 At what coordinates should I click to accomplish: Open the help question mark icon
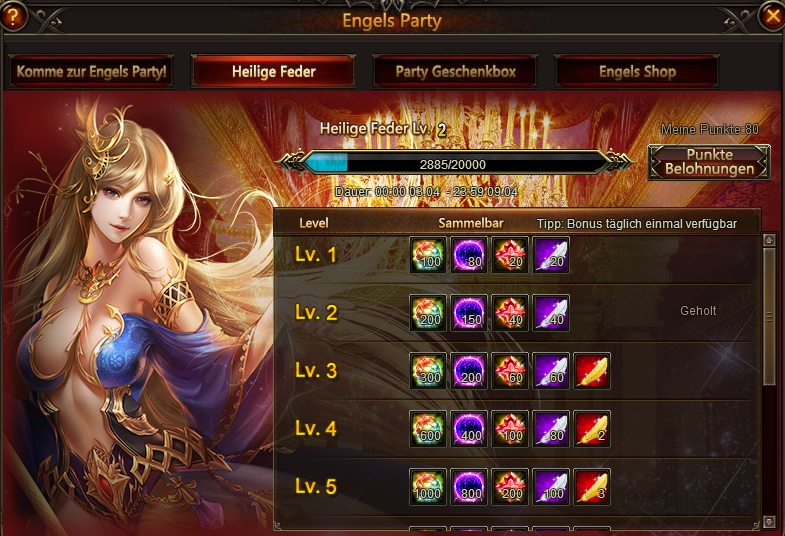(x=12, y=15)
